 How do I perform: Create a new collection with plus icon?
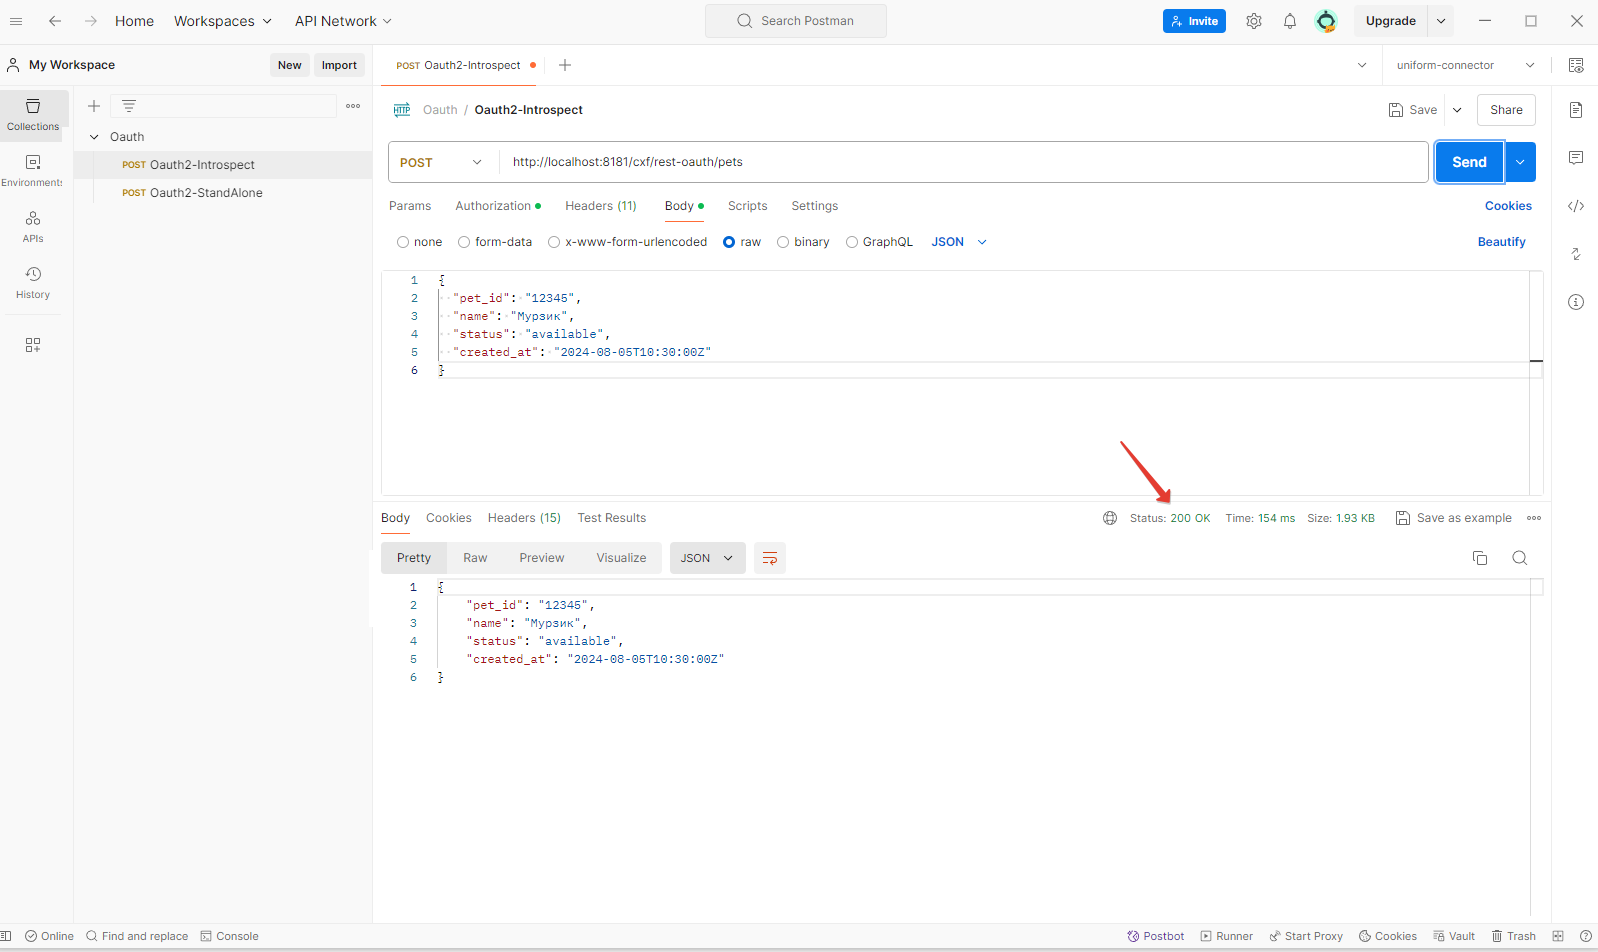94,106
